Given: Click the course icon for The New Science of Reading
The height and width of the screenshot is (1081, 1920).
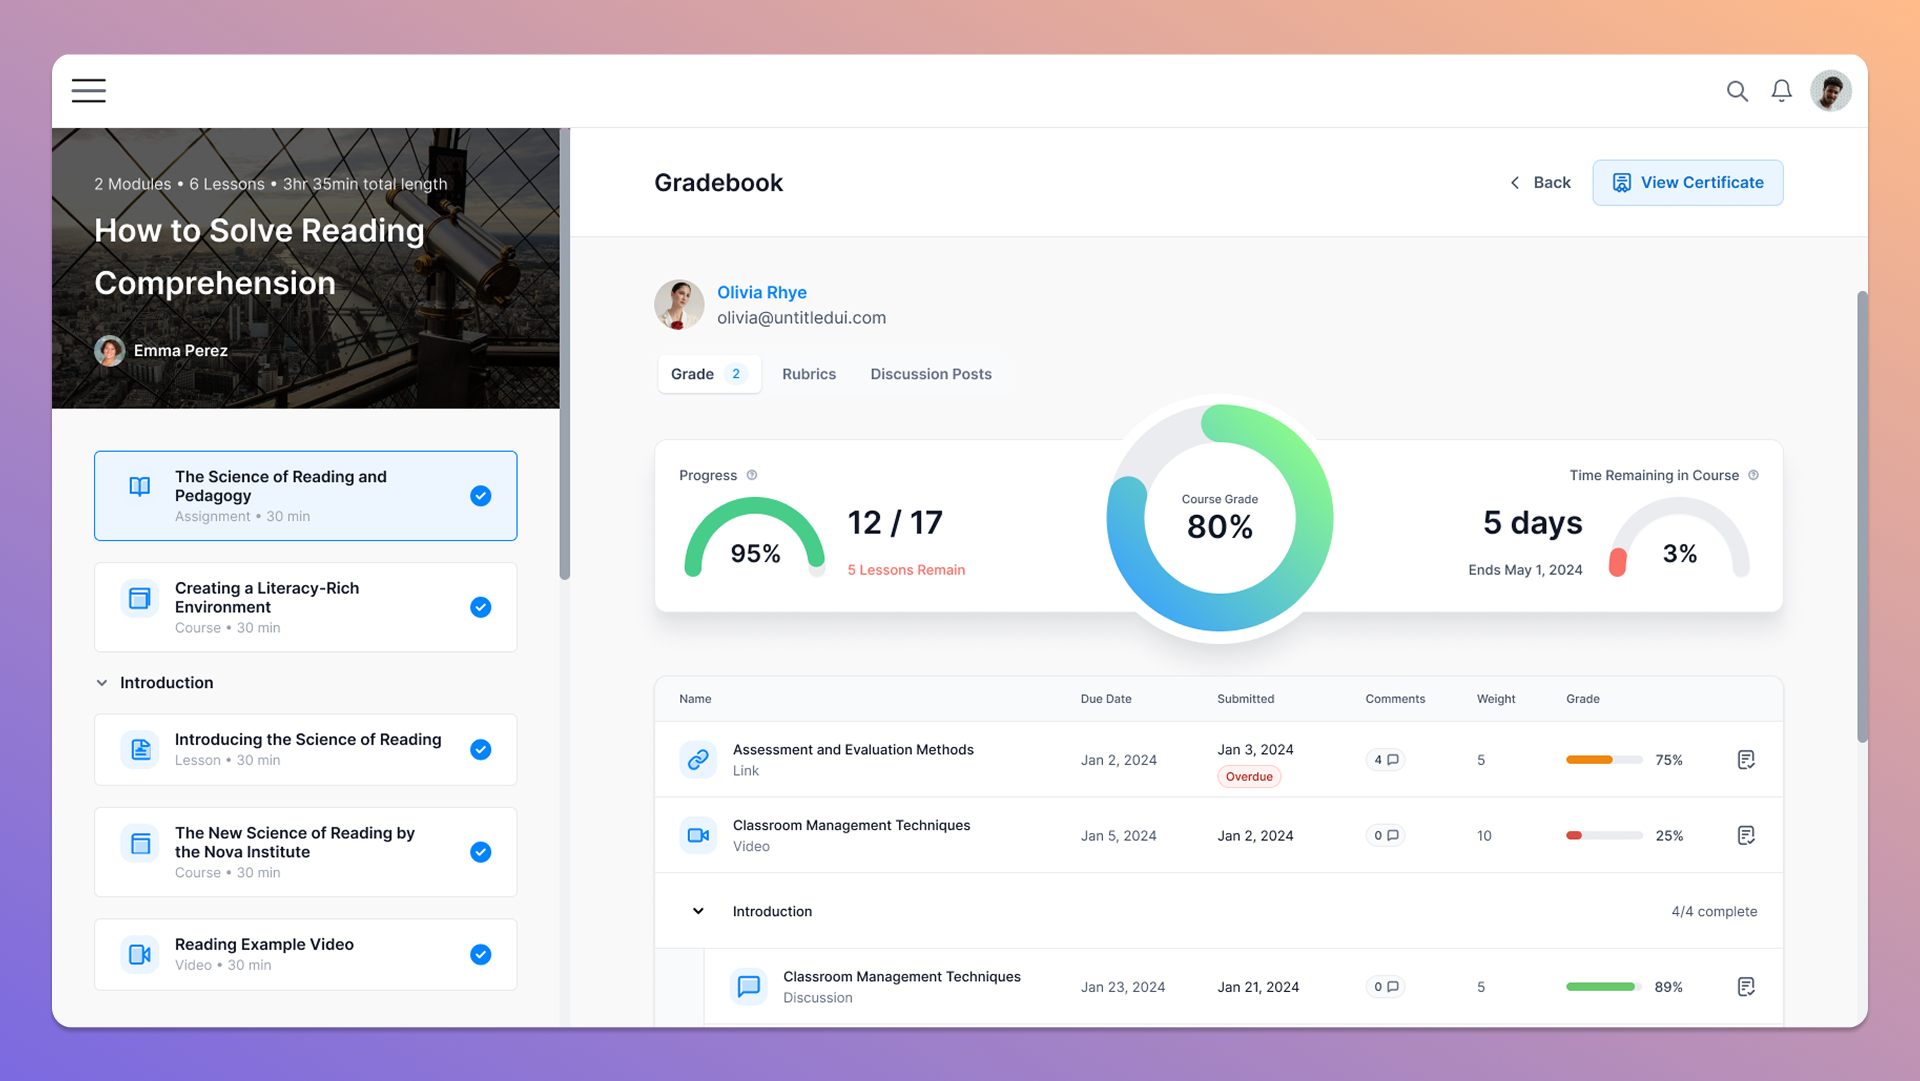Looking at the screenshot, I should click(140, 843).
